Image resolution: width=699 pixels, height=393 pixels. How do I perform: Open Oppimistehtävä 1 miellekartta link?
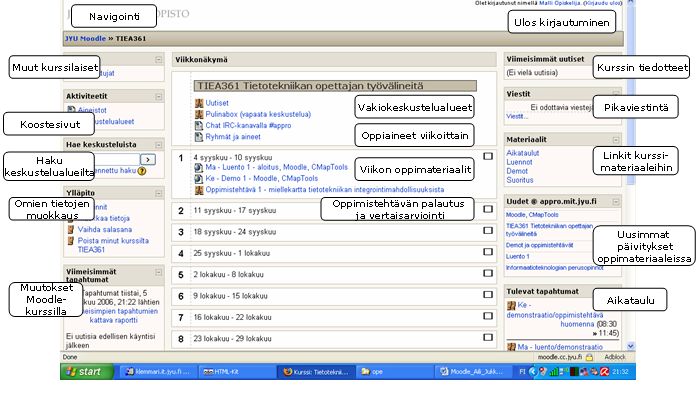point(325,190)
